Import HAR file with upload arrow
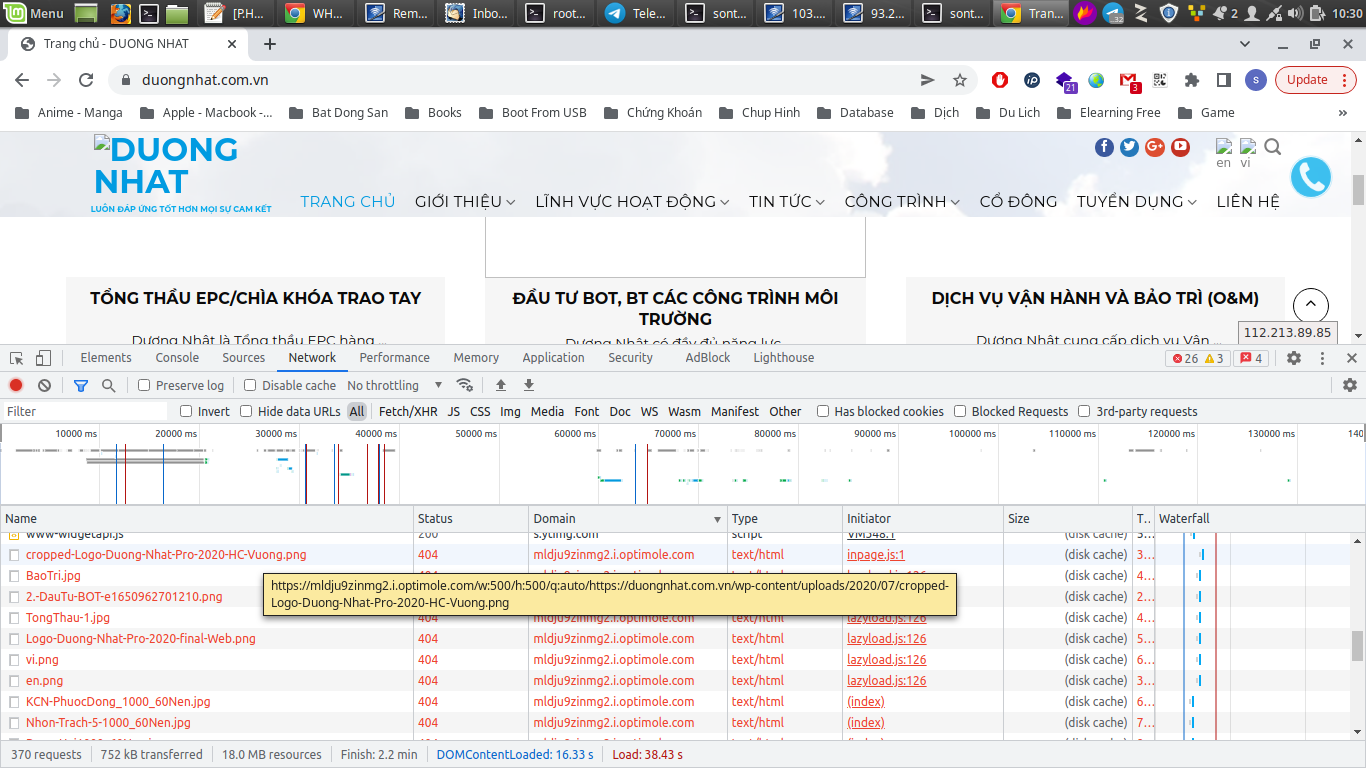The height and width of the screenshot is (768, 1366). (501, 385)
